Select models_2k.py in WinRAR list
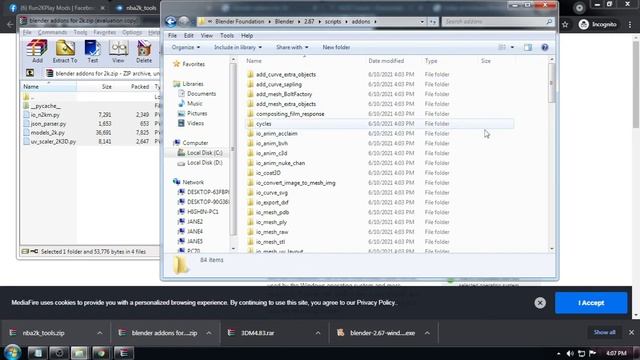 coord(48,133)
